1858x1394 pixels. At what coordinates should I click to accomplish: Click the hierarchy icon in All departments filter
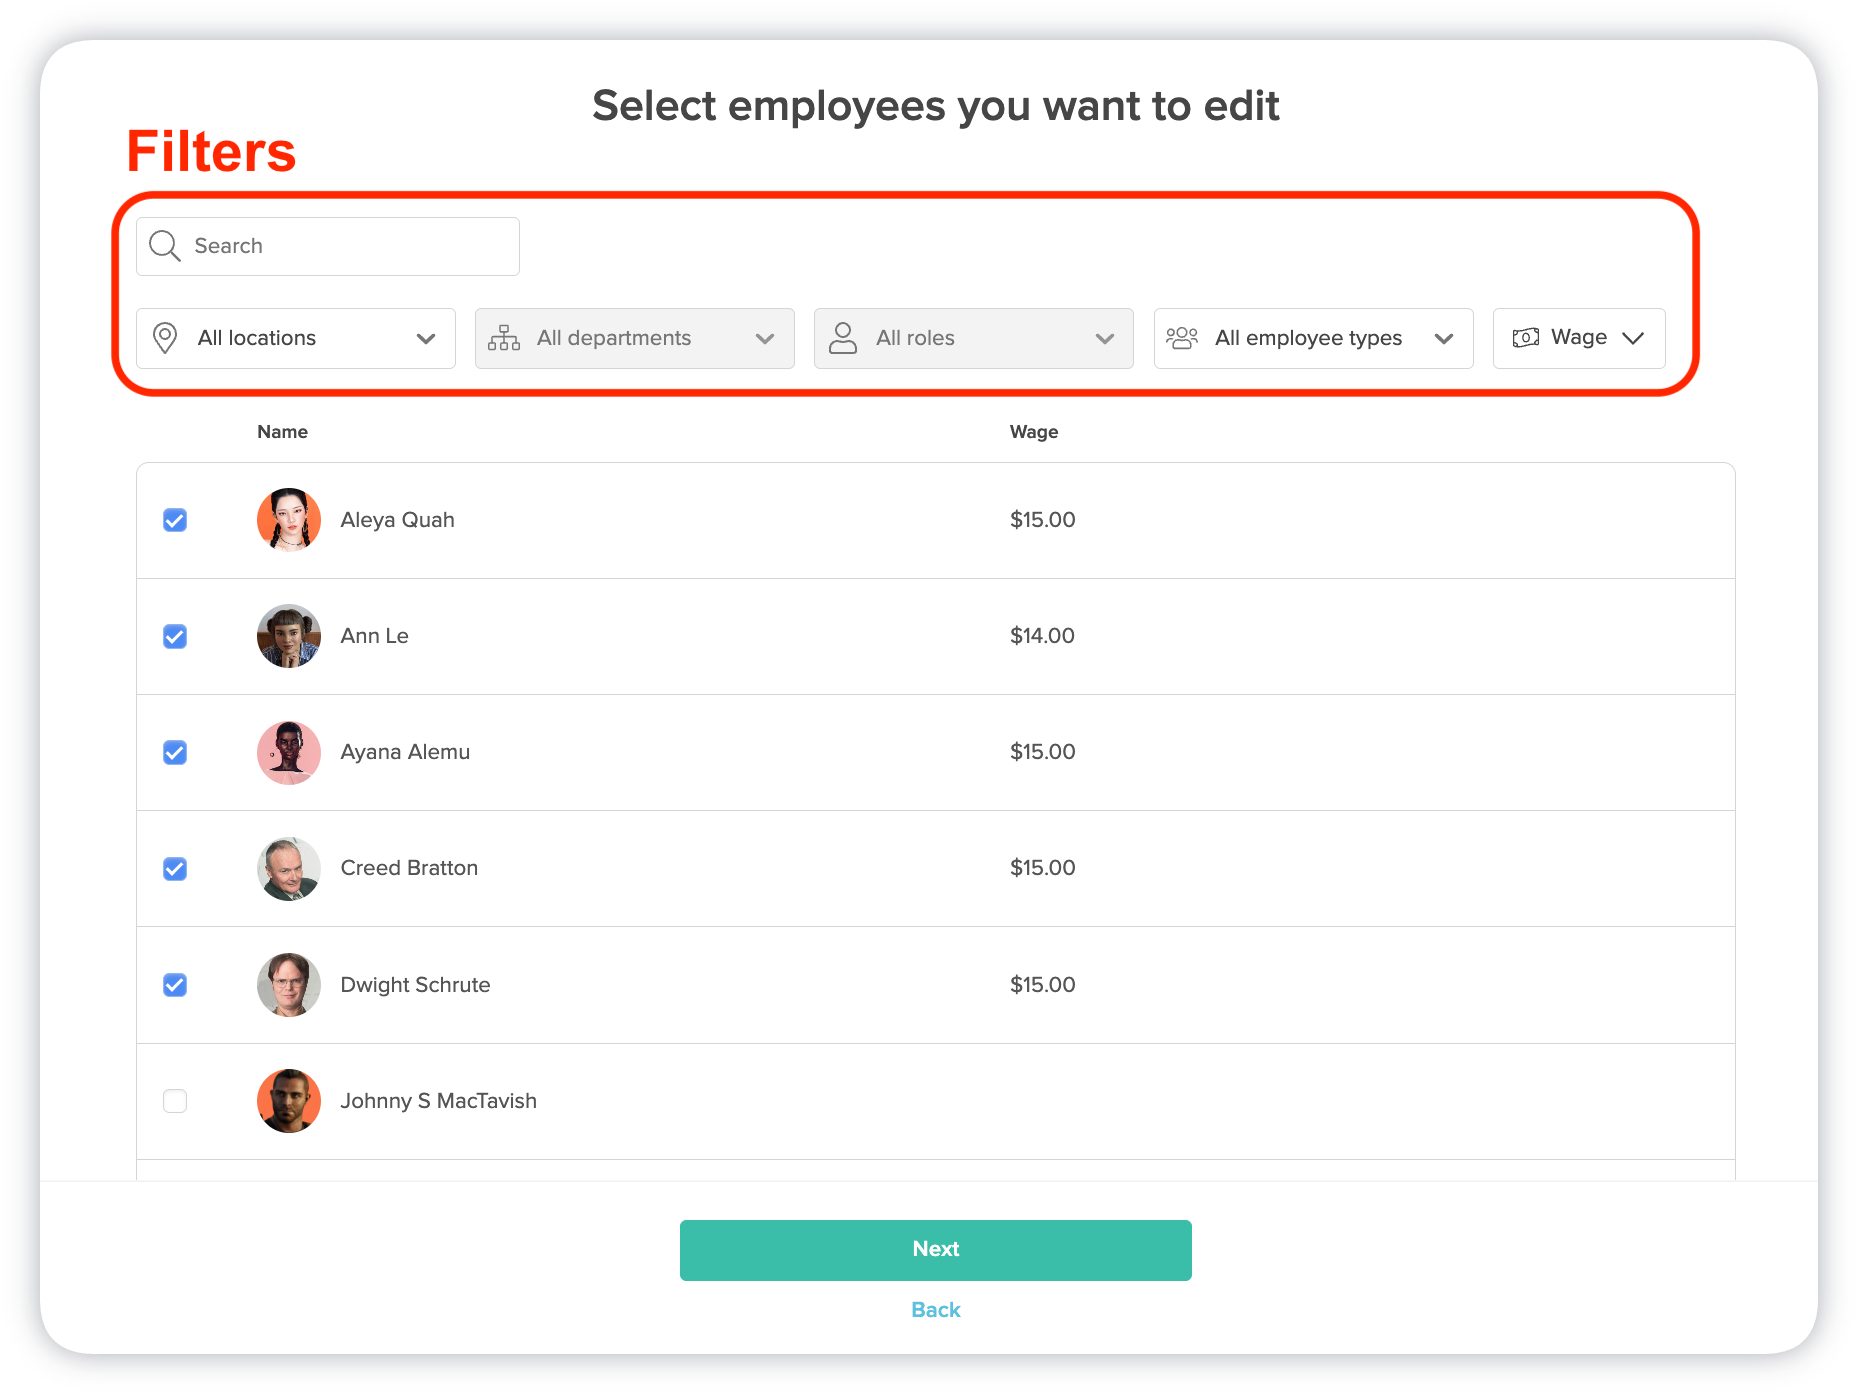coord(504,338)
